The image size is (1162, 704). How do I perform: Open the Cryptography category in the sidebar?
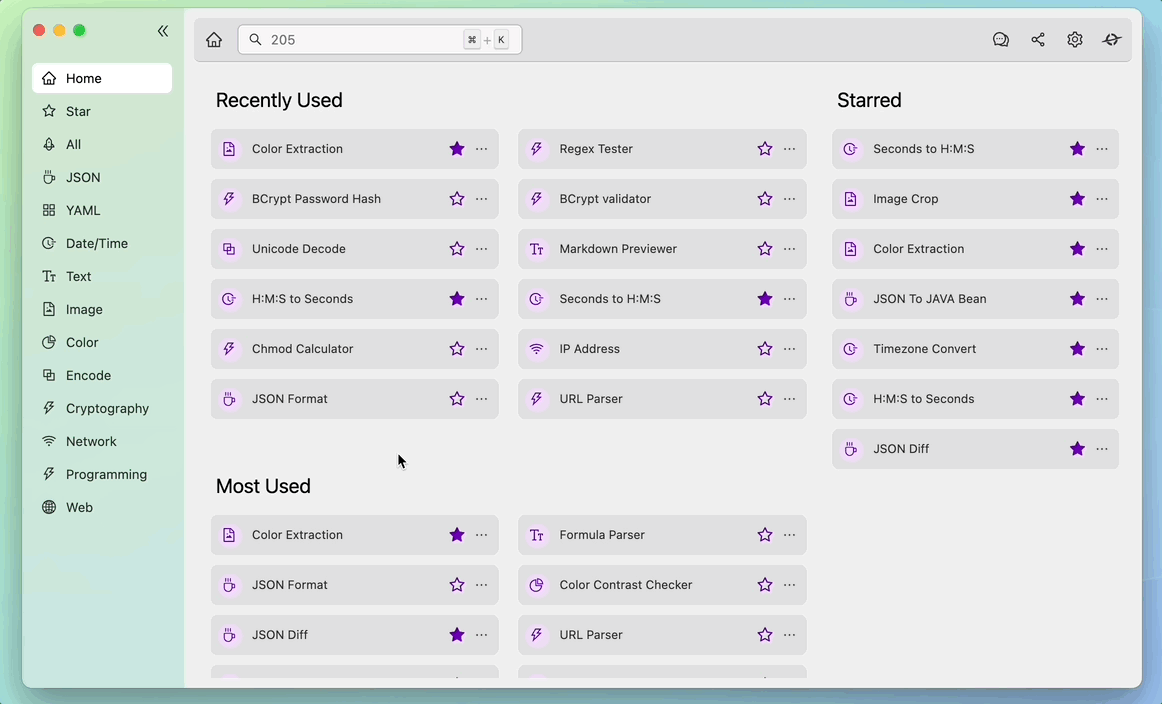pyautogui.click(x=102, y=408)
